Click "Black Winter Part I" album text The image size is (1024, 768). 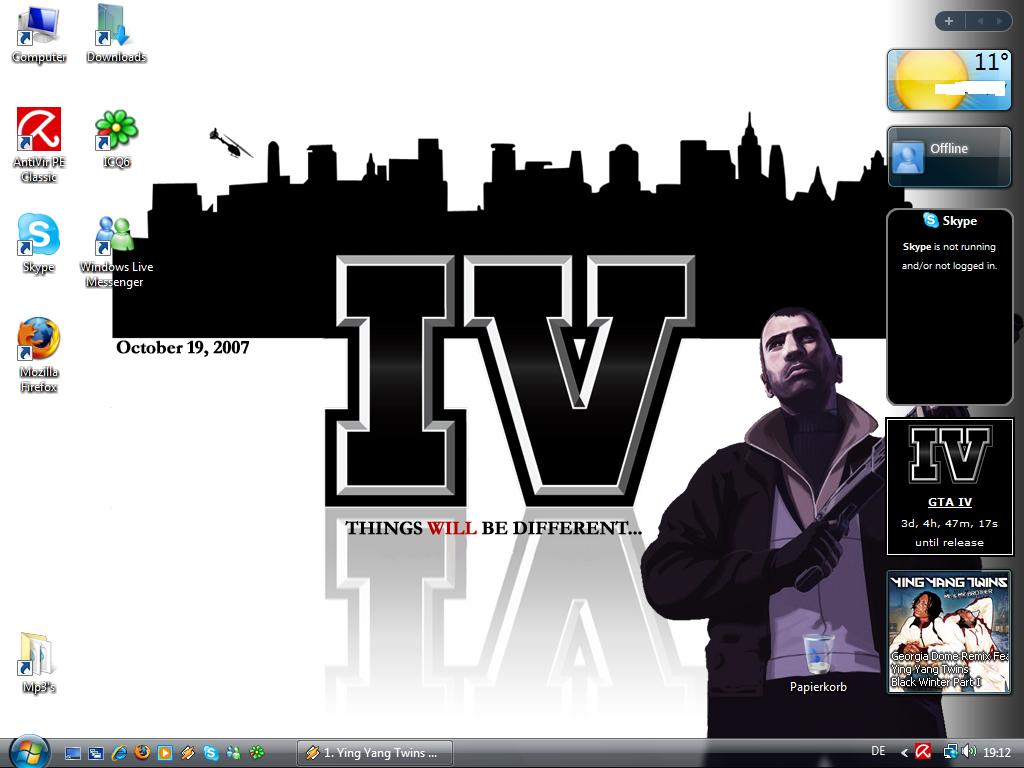pos(936,682)
